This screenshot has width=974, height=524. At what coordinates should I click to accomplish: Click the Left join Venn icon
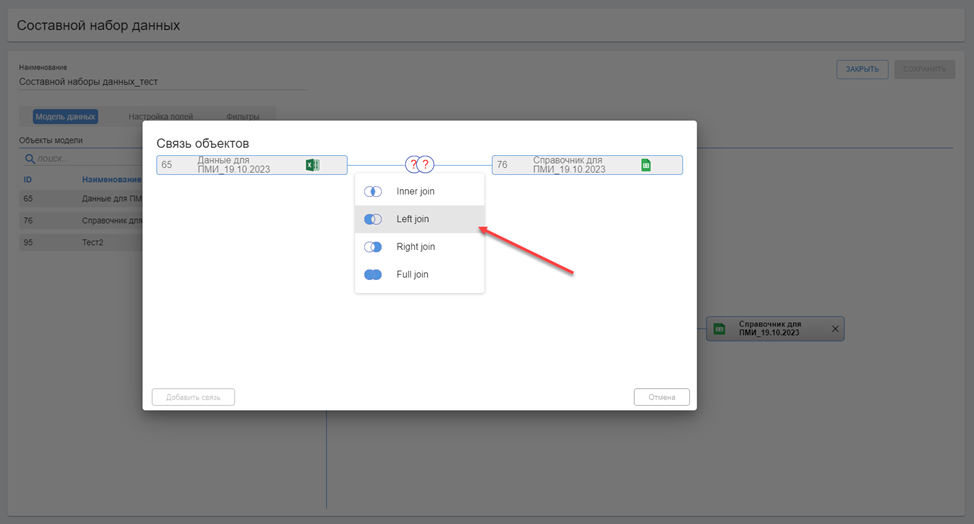pos(373,219)
